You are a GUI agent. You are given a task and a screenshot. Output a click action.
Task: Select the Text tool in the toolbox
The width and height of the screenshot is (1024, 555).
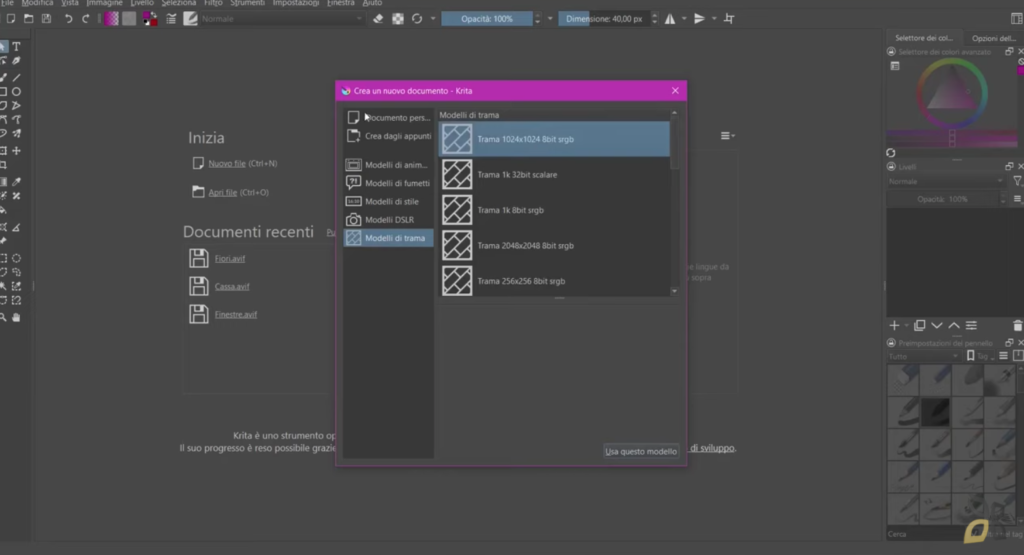tap(16, 46)
